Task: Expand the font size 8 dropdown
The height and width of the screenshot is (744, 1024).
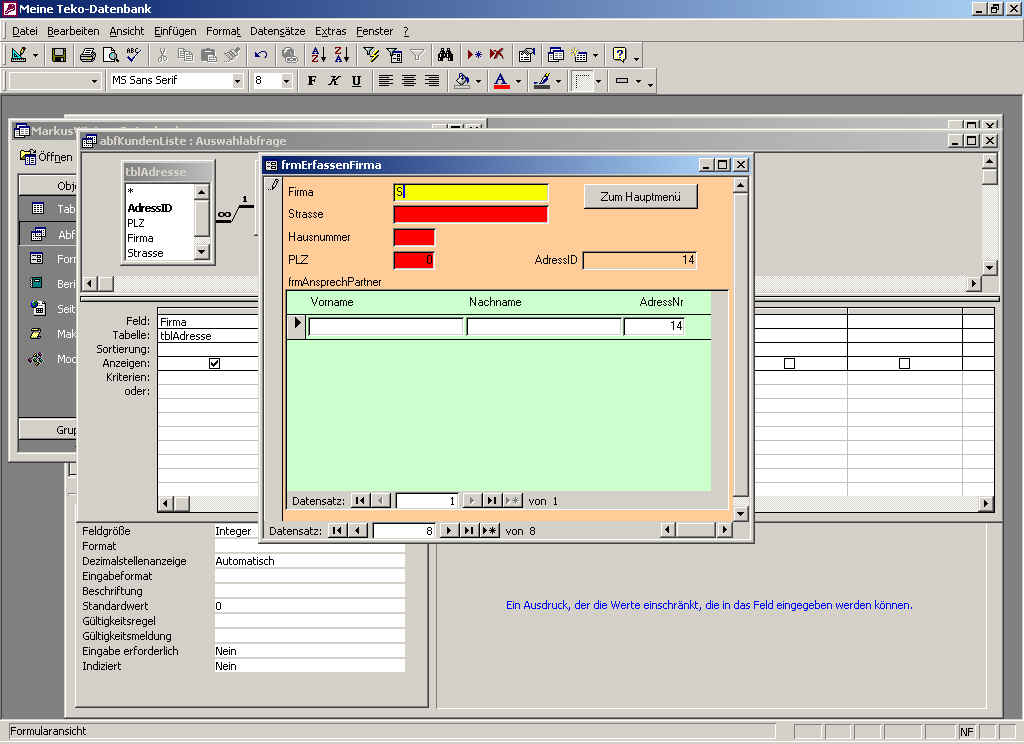Action: click(x=287, y=81)
